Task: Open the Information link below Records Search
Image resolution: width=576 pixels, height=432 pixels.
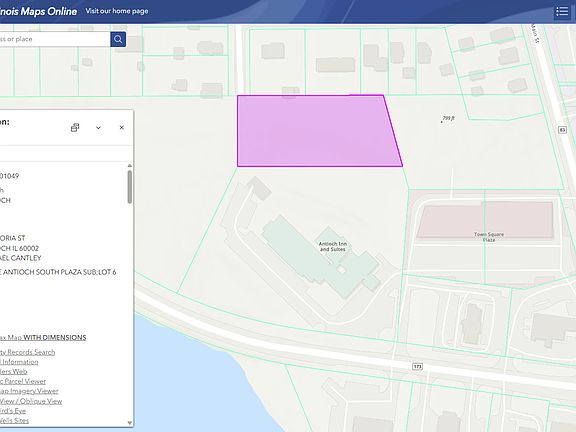Action: click(x=19, y=362)
